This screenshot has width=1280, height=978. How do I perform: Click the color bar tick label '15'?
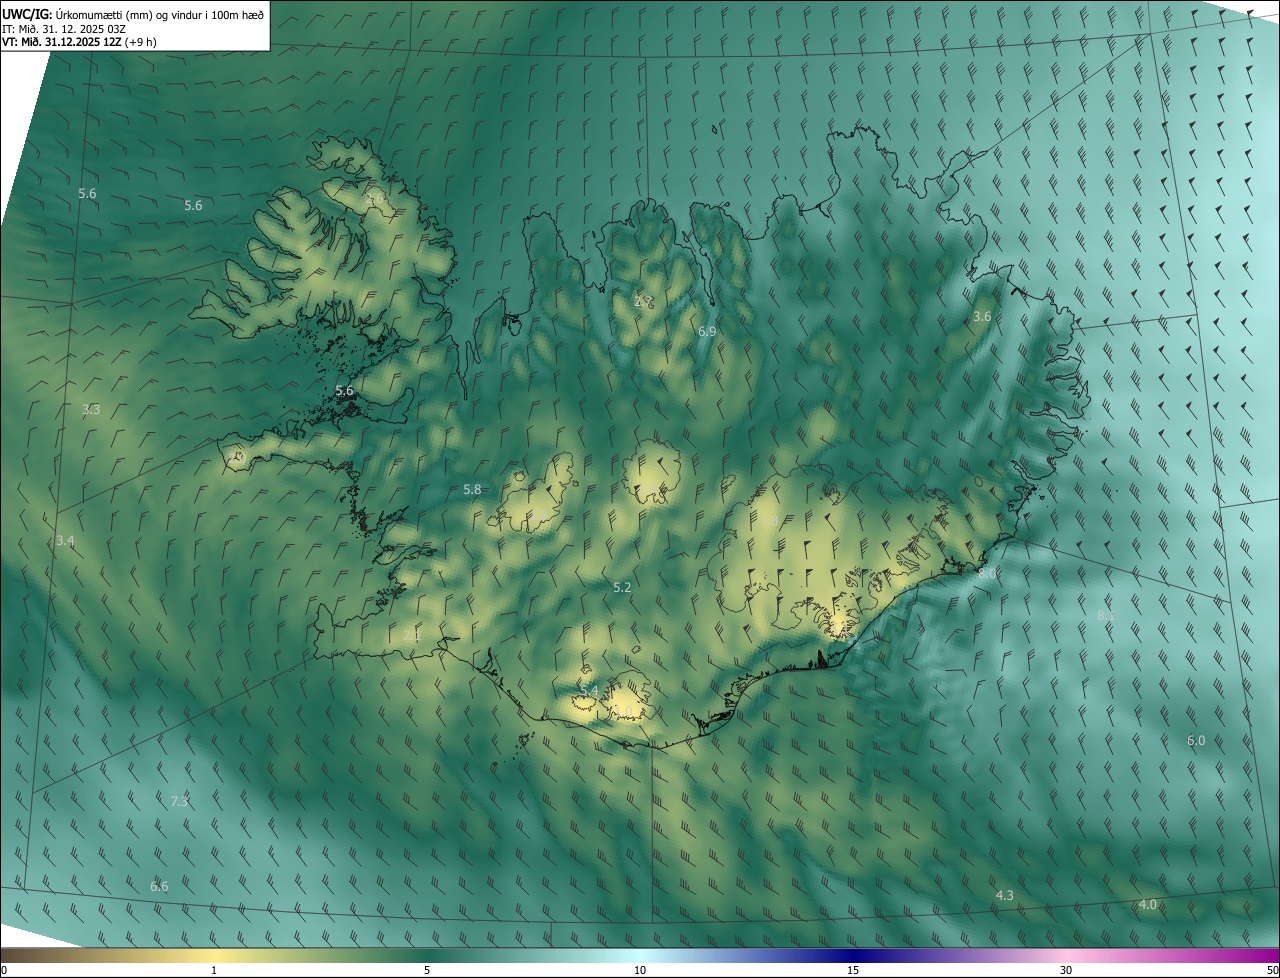[853, 971]
